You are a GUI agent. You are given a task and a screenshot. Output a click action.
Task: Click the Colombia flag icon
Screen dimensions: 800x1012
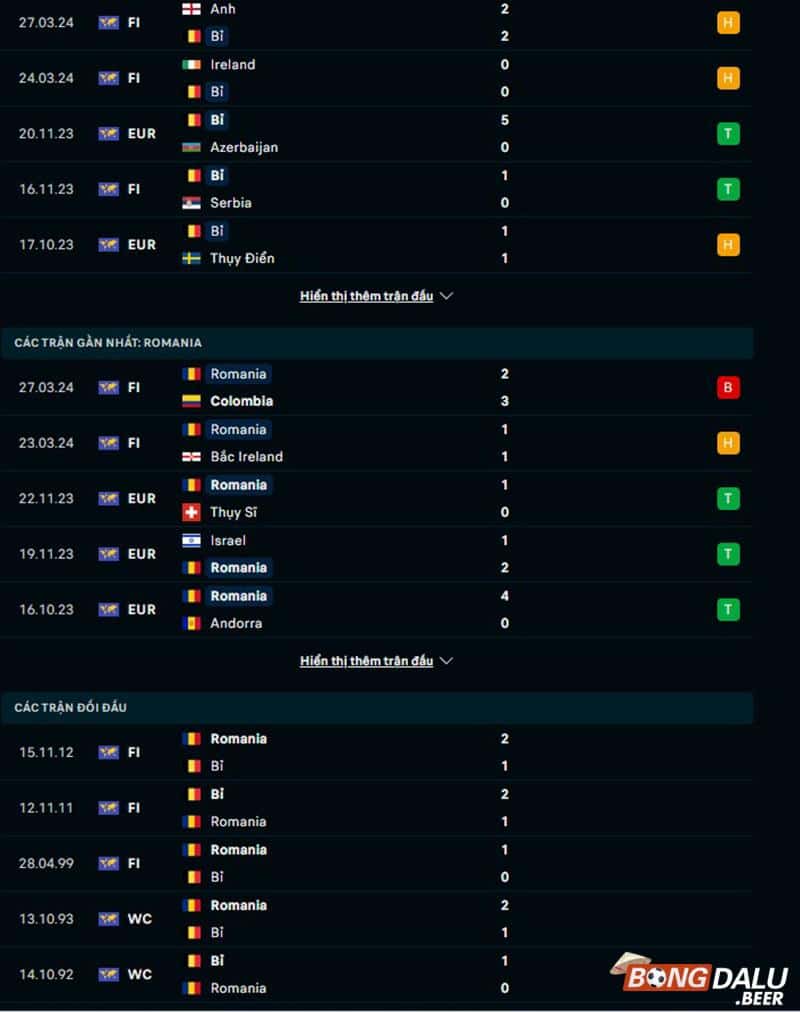[191, 401]
